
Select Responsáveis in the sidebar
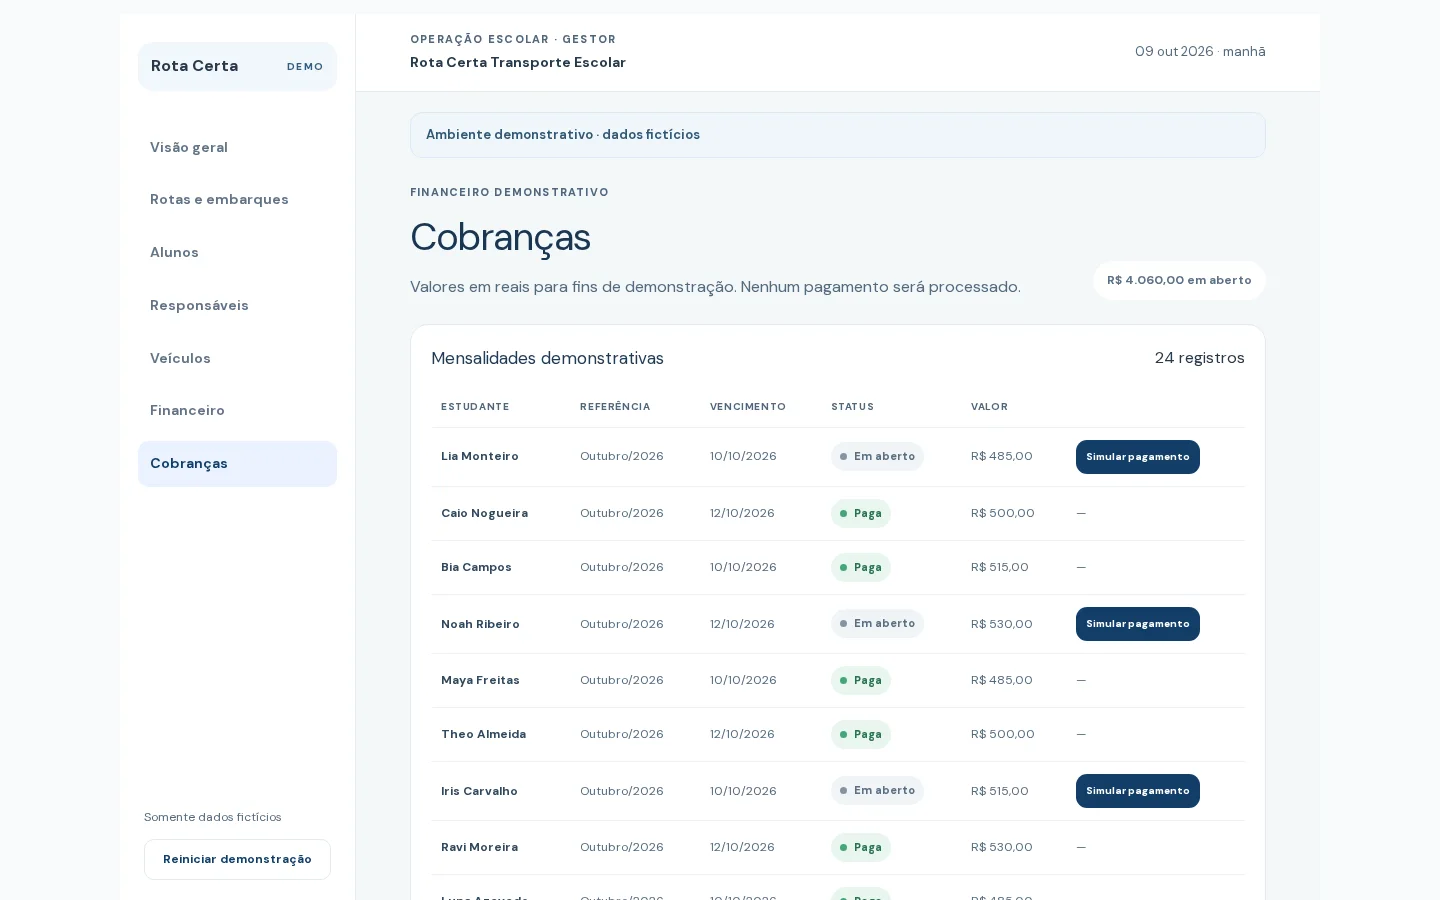[237, 305]
